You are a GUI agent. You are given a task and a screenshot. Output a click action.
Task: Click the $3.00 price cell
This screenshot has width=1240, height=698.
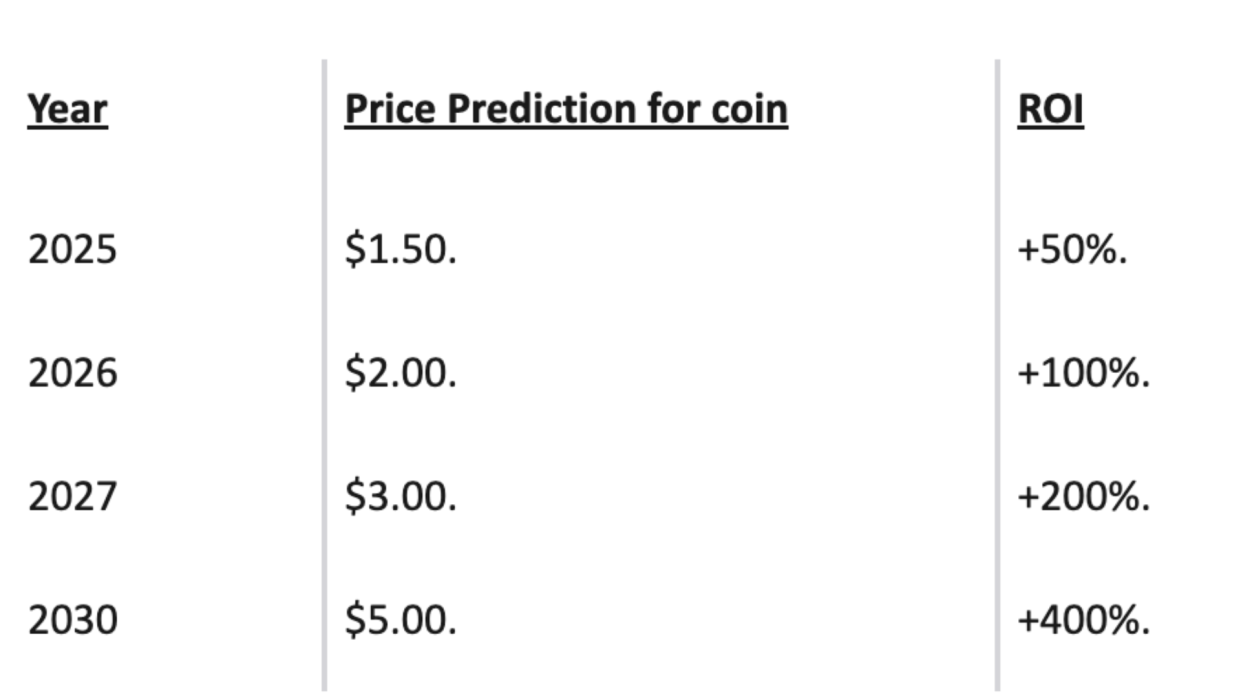(x=400, y=496)
